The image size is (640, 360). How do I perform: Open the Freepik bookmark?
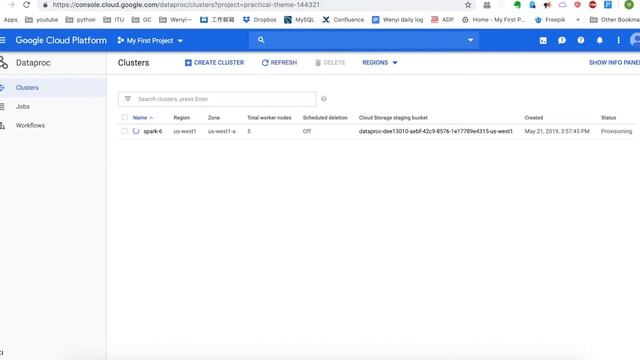550,20
